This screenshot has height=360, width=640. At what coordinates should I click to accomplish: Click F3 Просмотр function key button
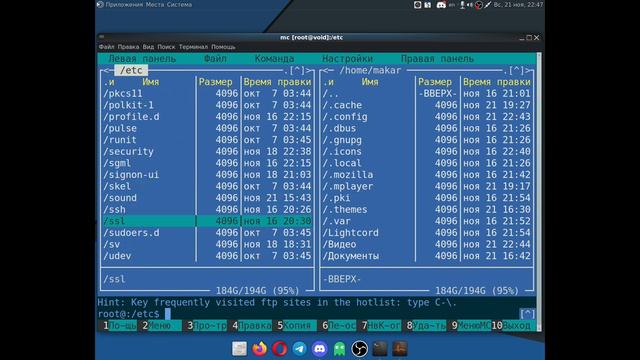coord(205,326)
